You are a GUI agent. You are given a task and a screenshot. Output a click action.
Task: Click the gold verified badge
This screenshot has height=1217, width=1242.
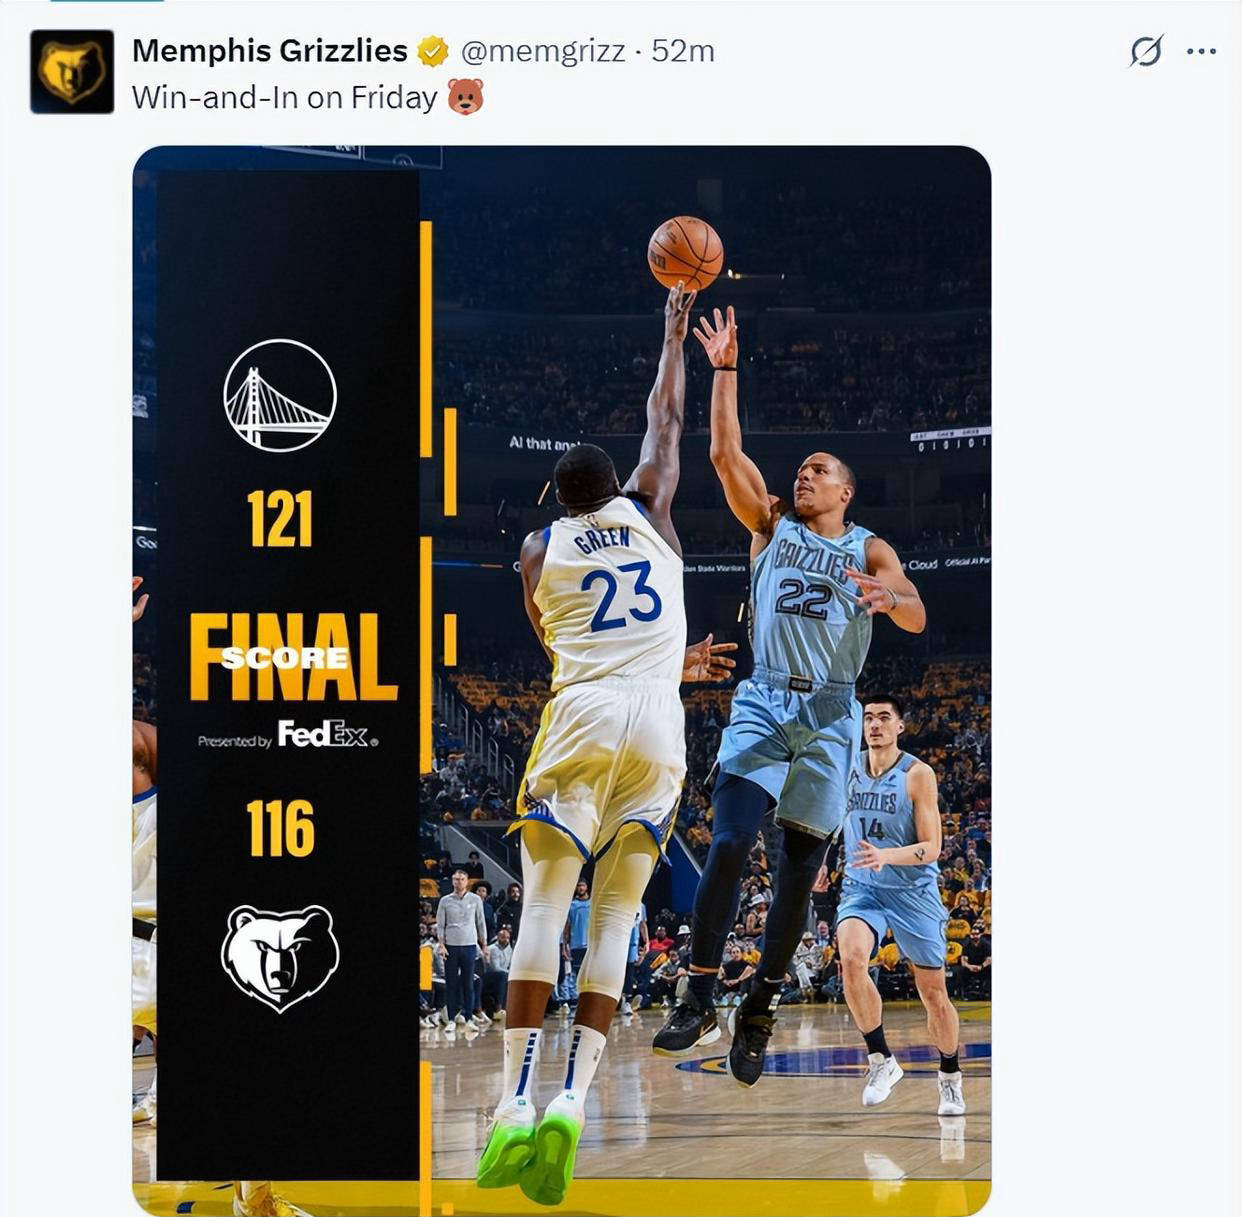point(433,51)
